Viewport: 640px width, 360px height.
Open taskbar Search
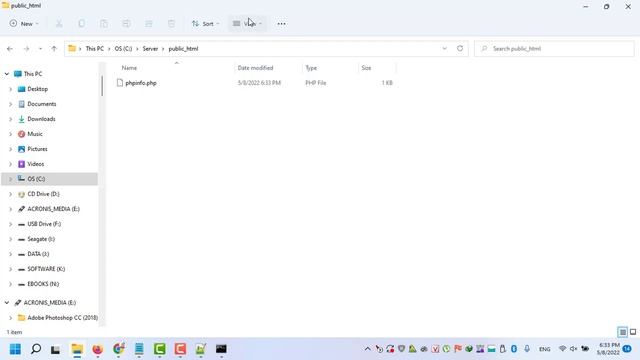[36, 349]
